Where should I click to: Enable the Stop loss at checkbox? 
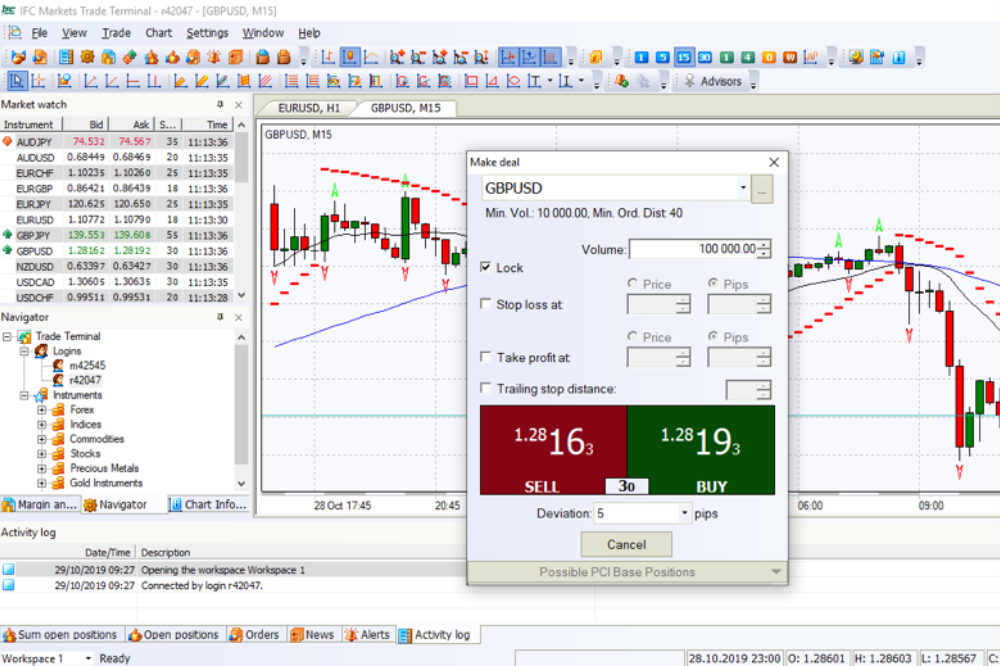tap(486, 304)
